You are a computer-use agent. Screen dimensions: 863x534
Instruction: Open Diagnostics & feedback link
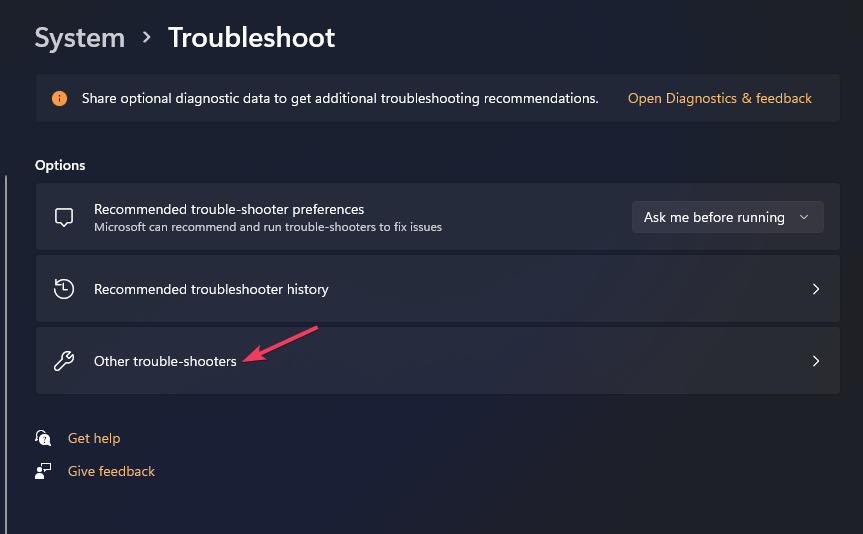click(719, 98)
